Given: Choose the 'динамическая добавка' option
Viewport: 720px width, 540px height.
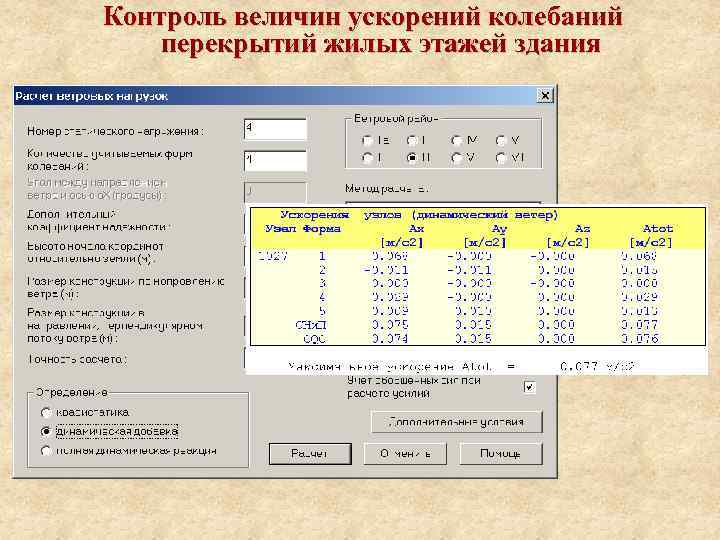Looking at the screenshot, I should [x=46, y=432].
